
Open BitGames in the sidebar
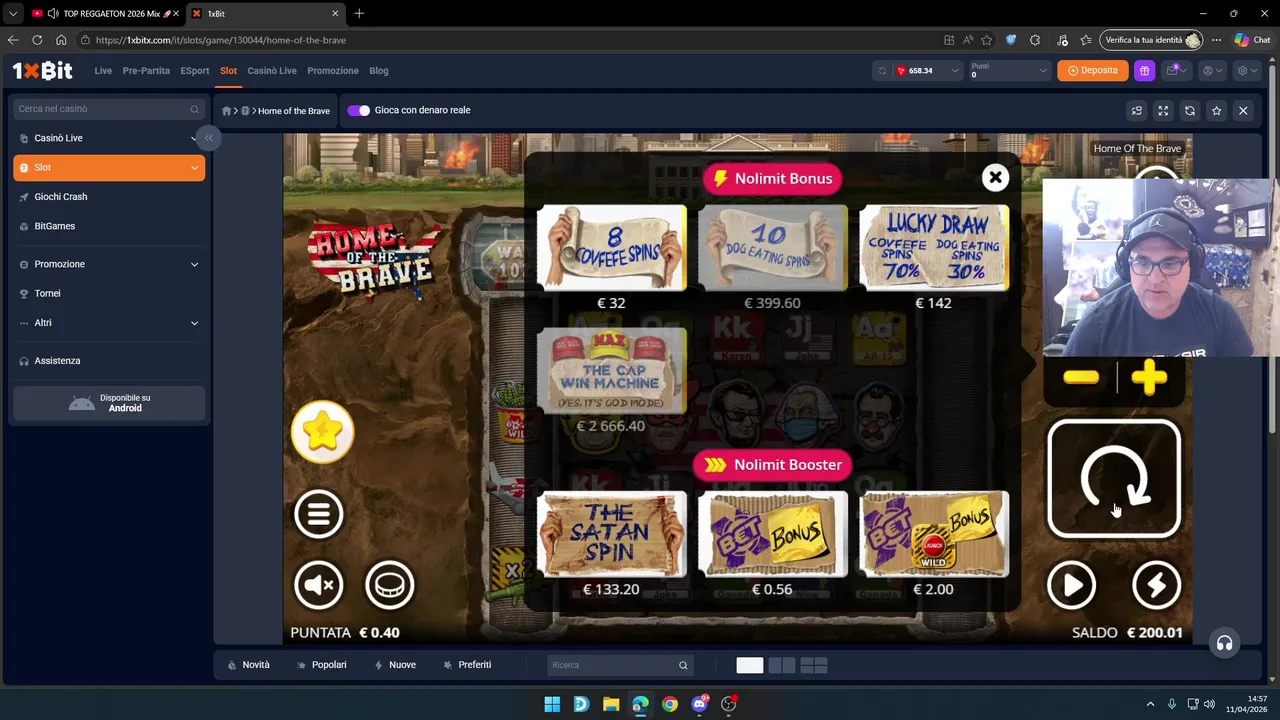pyautogui.click(x=109, y=226)
